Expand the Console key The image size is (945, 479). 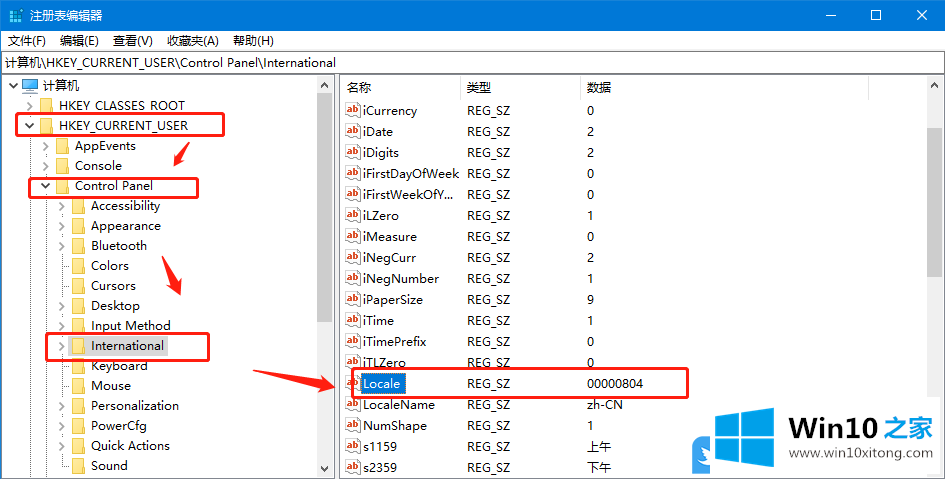click(46, 166)
